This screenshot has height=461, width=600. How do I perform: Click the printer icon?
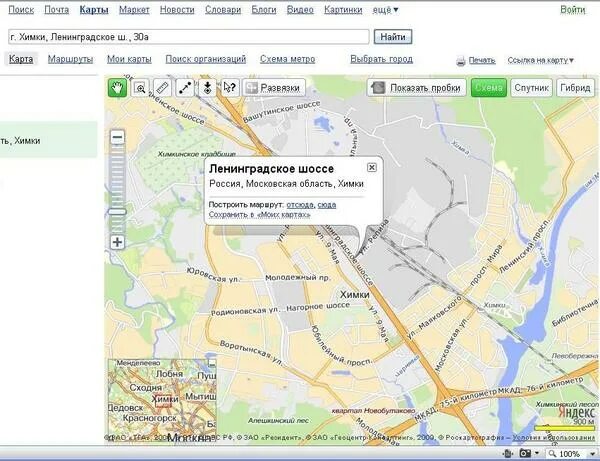[461, 60]
